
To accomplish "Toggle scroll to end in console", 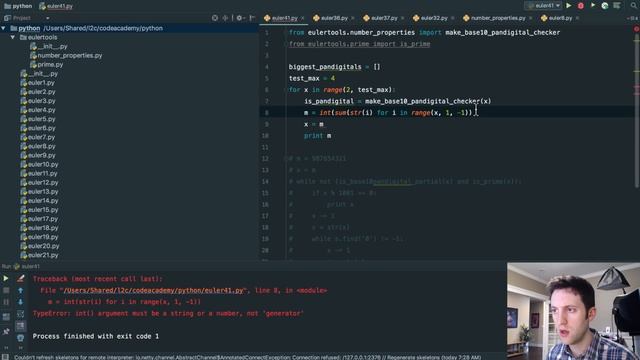I will pyautogui.click(x=20, y=326).
